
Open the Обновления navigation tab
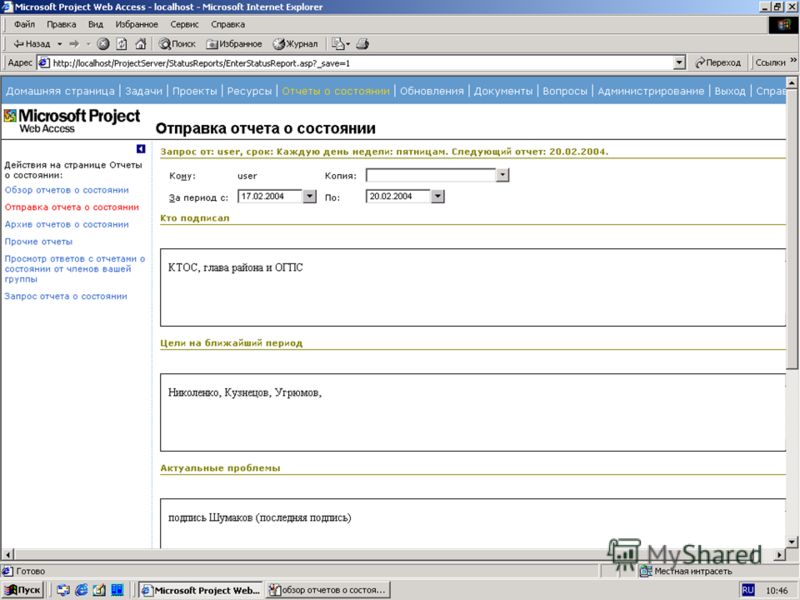point(432,91)
